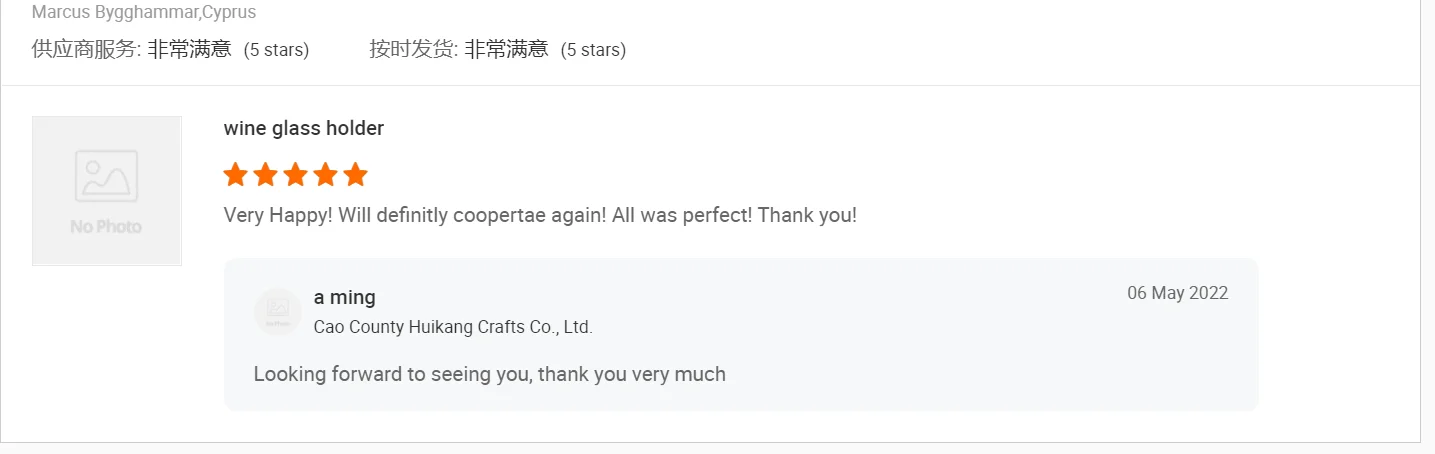
Task: Open the wine glass holder product title
Action: (x=304, y=128)
